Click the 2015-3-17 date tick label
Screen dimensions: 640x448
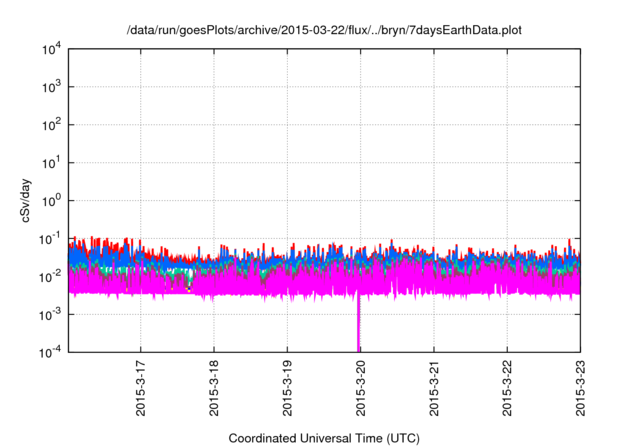point(140,388)
